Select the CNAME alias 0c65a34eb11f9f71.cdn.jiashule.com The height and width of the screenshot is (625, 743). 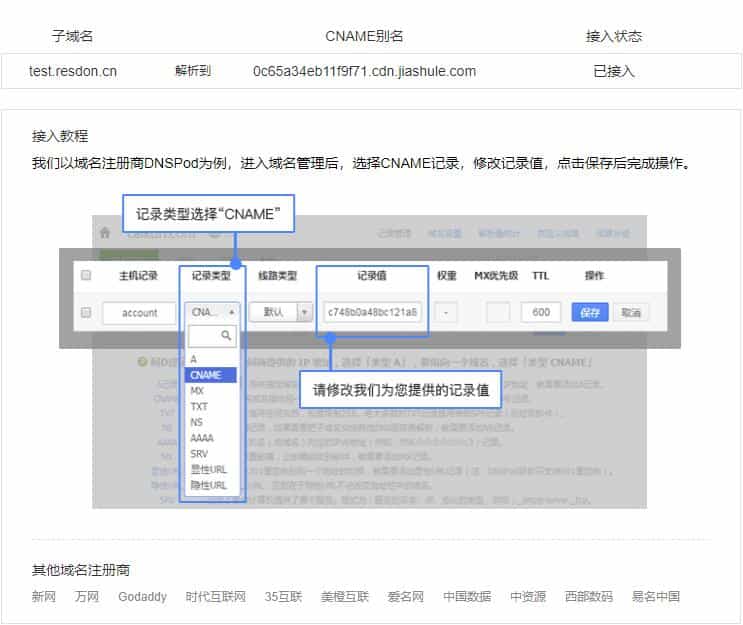[x=364, y=71]
